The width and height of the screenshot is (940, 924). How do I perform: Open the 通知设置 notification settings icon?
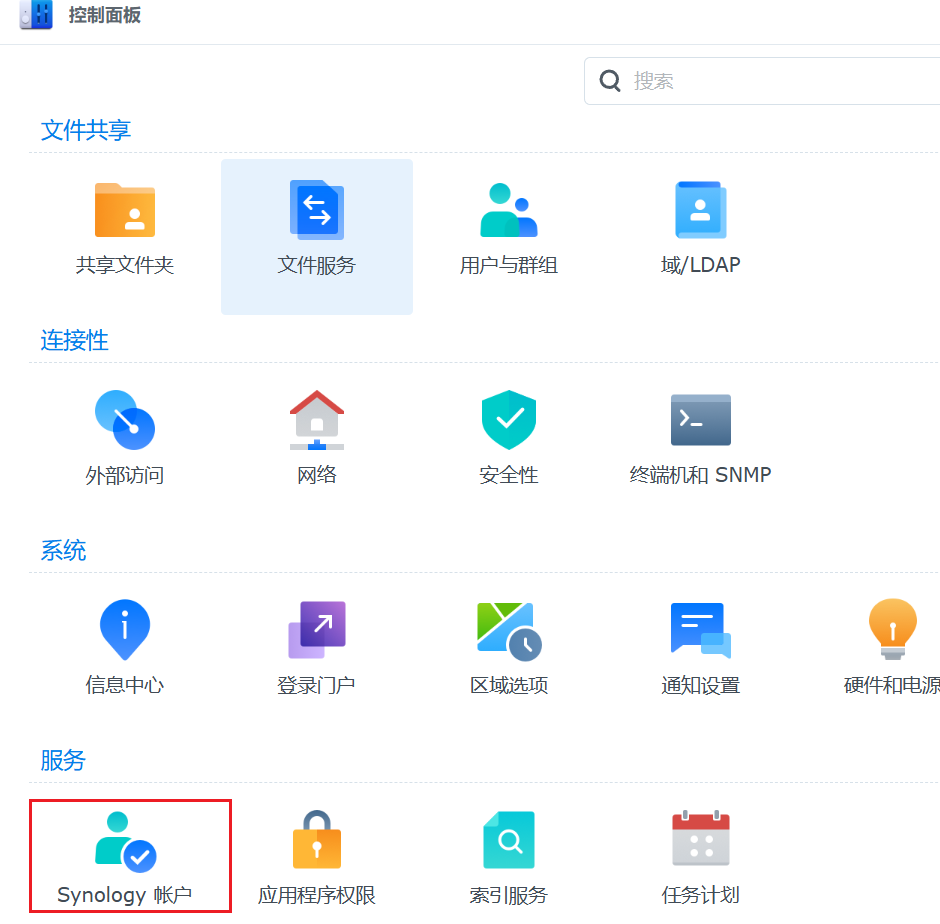coord(700,630)
